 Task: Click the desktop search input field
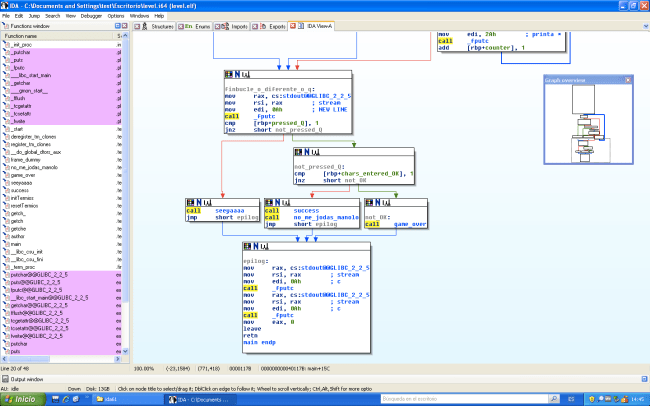[x=530, y=399]
